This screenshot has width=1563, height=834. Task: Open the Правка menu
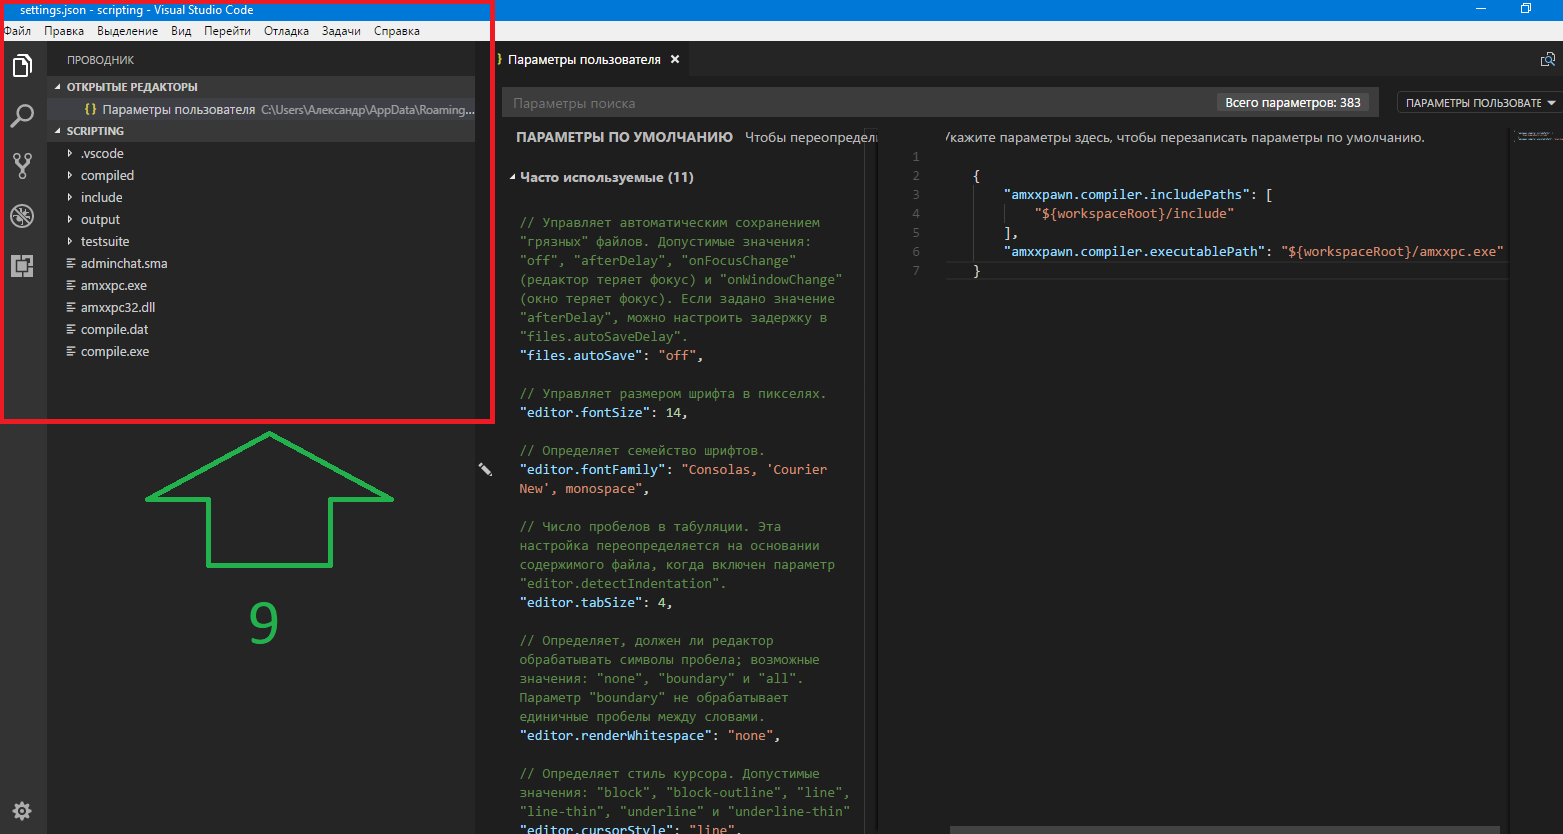[x=64, y=31]
